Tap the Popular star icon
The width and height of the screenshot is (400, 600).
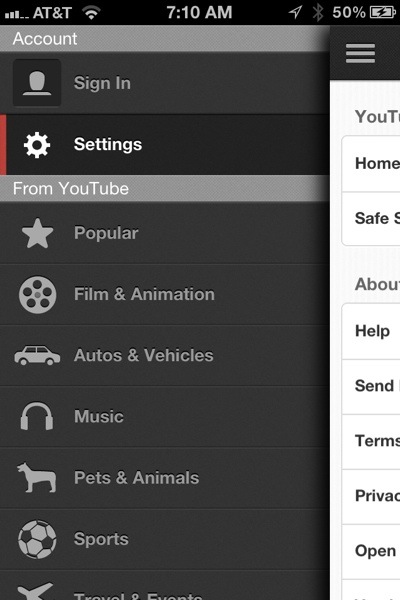coord(37,233)
